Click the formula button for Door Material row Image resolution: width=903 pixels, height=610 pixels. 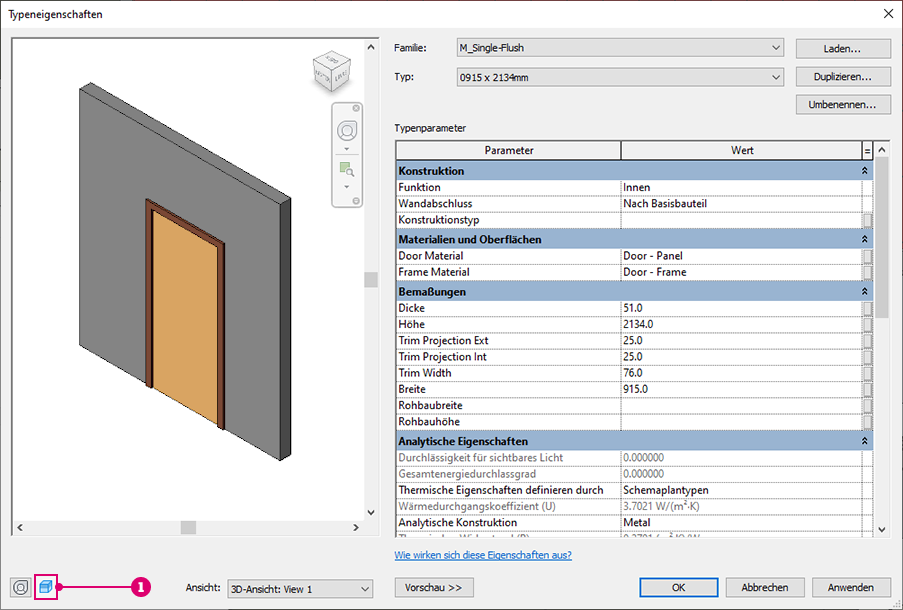867,256
